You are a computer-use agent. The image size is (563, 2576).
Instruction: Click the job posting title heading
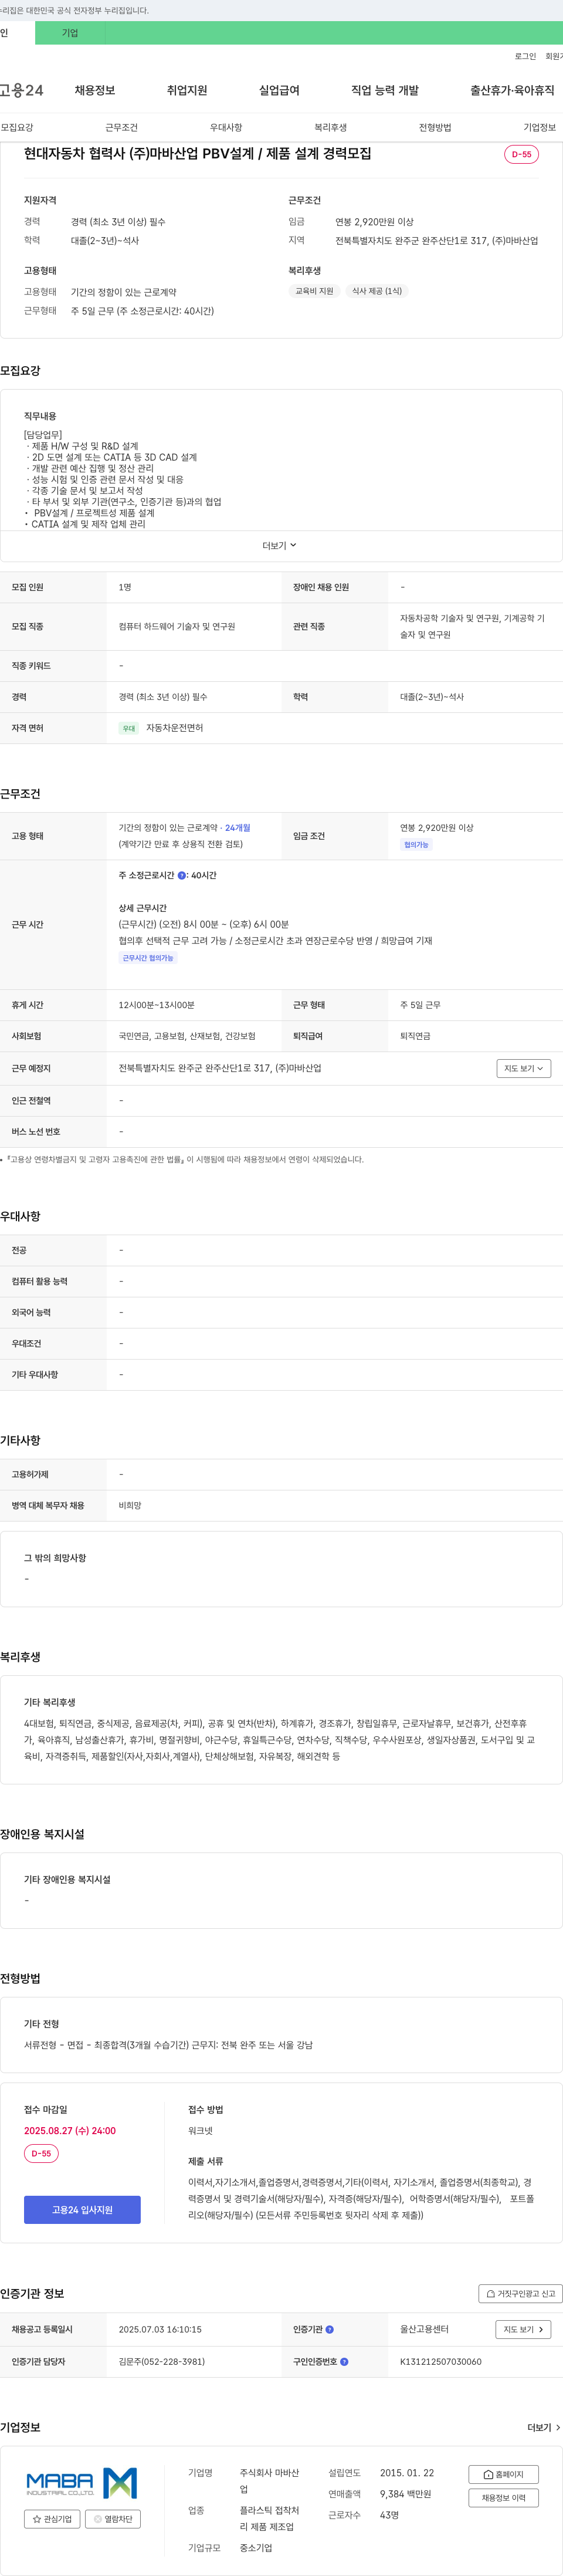[x=198, y=153]
